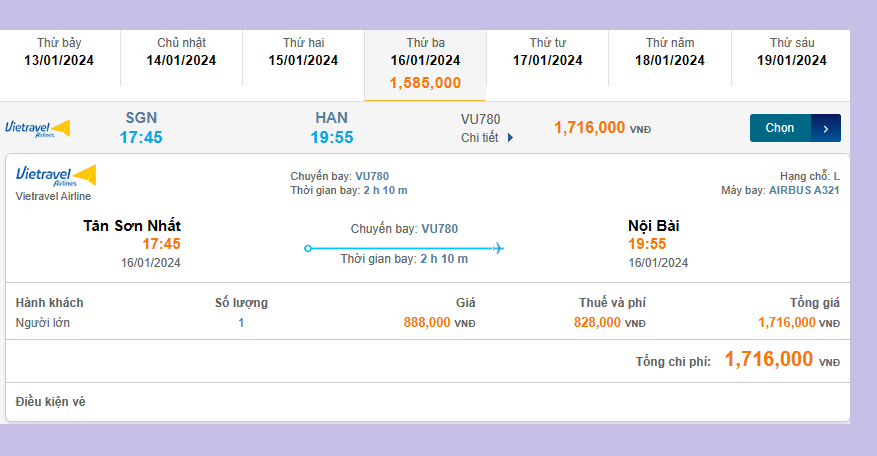877x456 pixels.
Task: Click the Vietravel Airlines logo in flight row
Action: coord(37,128)
